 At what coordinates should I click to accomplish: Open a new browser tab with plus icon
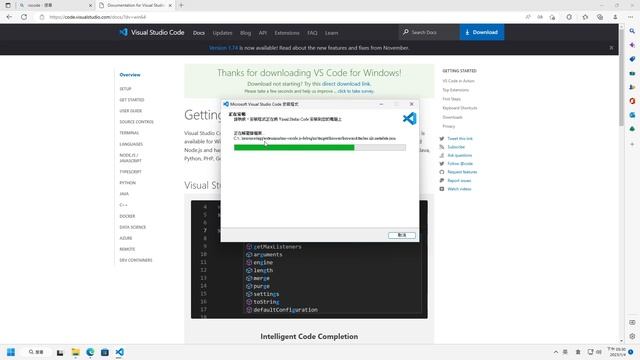point(181,5)
